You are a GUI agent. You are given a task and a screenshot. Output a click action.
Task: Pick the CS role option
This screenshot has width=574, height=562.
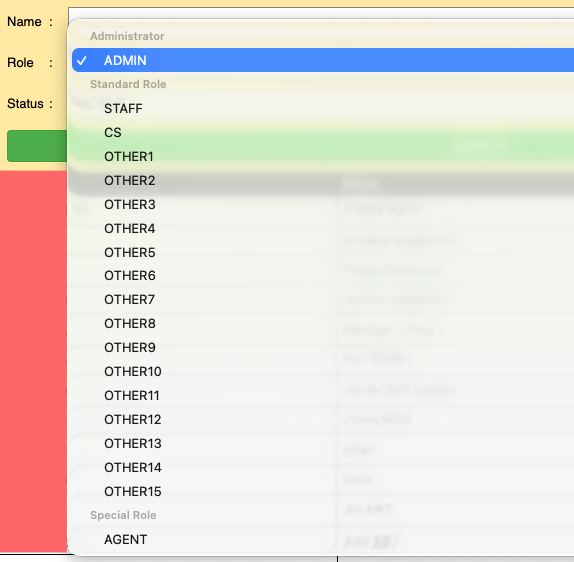pos(323,132)
